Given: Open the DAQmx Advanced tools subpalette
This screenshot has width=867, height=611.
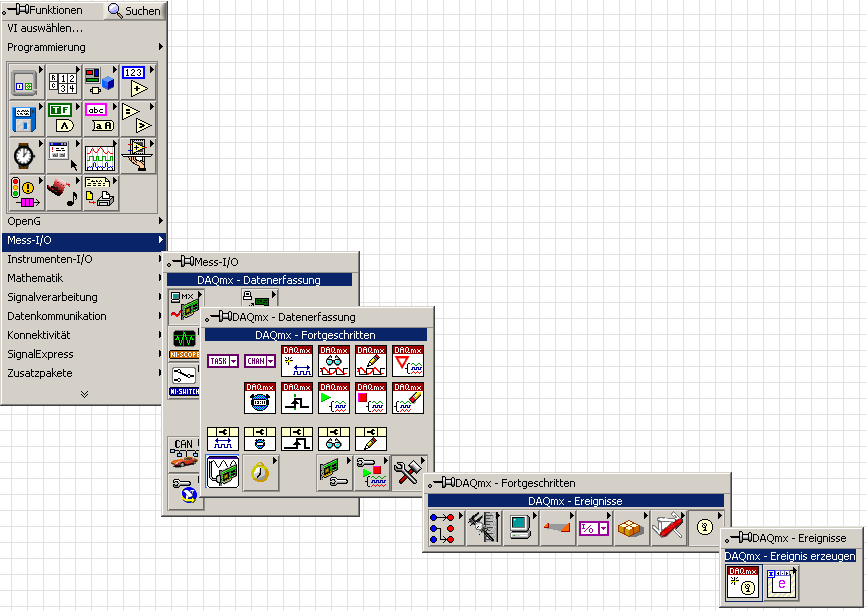Looking at the screenshot, I should click(408, 473).
